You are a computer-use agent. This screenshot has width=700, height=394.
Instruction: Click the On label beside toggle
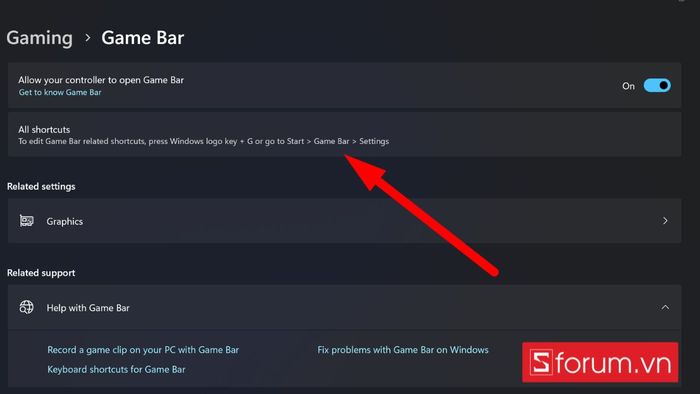pos(628,86)
